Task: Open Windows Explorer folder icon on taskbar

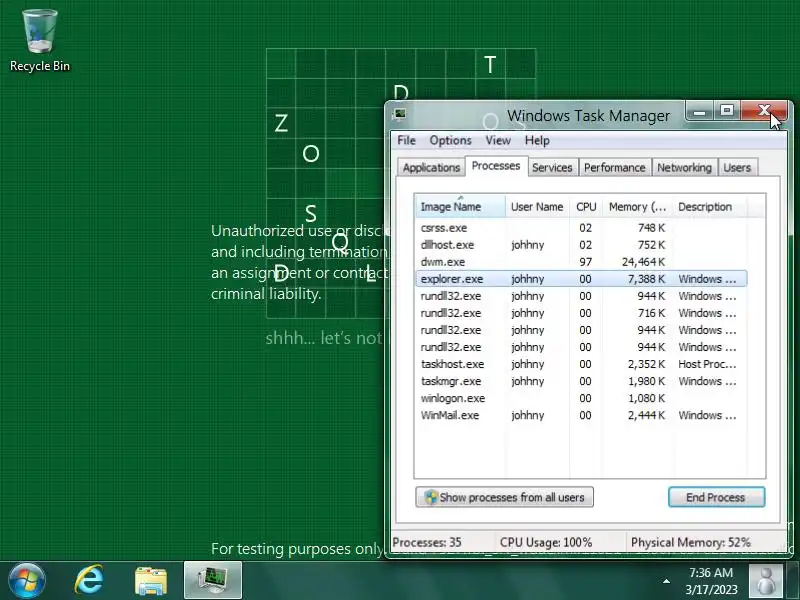Action: coord(151,581)
